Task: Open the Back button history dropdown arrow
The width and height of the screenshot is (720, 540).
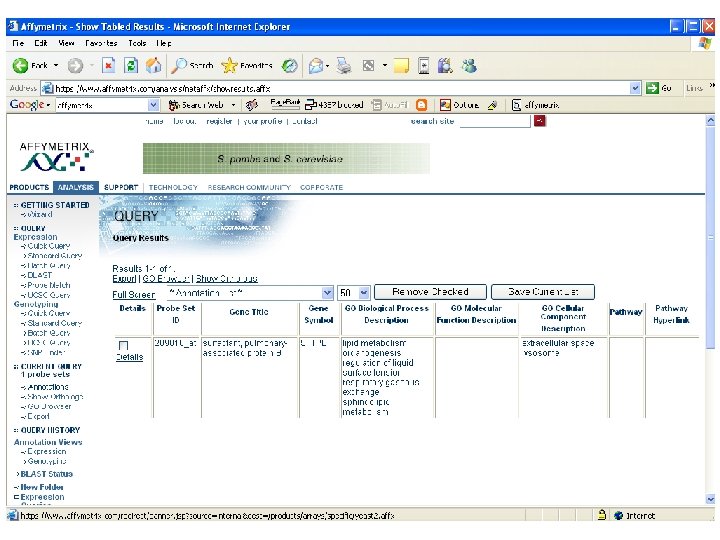Action: pos(56,66)
